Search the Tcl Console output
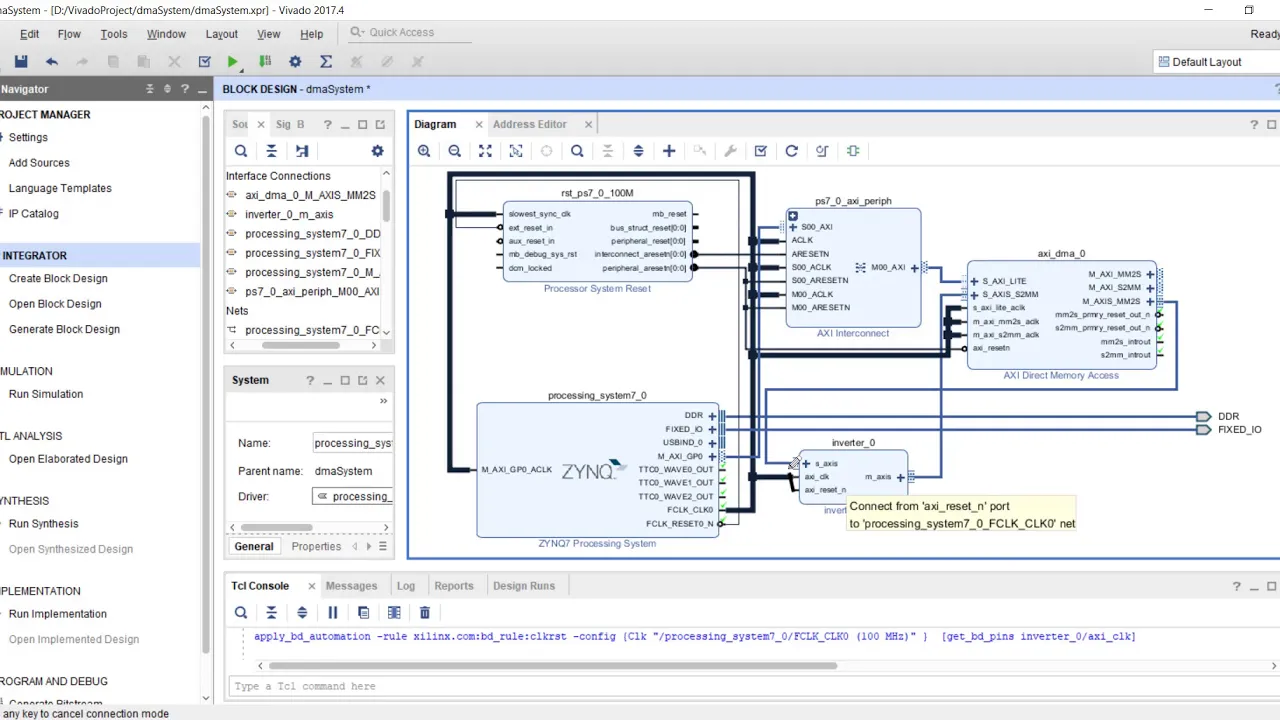1280x720 pixels. (241, 612)
